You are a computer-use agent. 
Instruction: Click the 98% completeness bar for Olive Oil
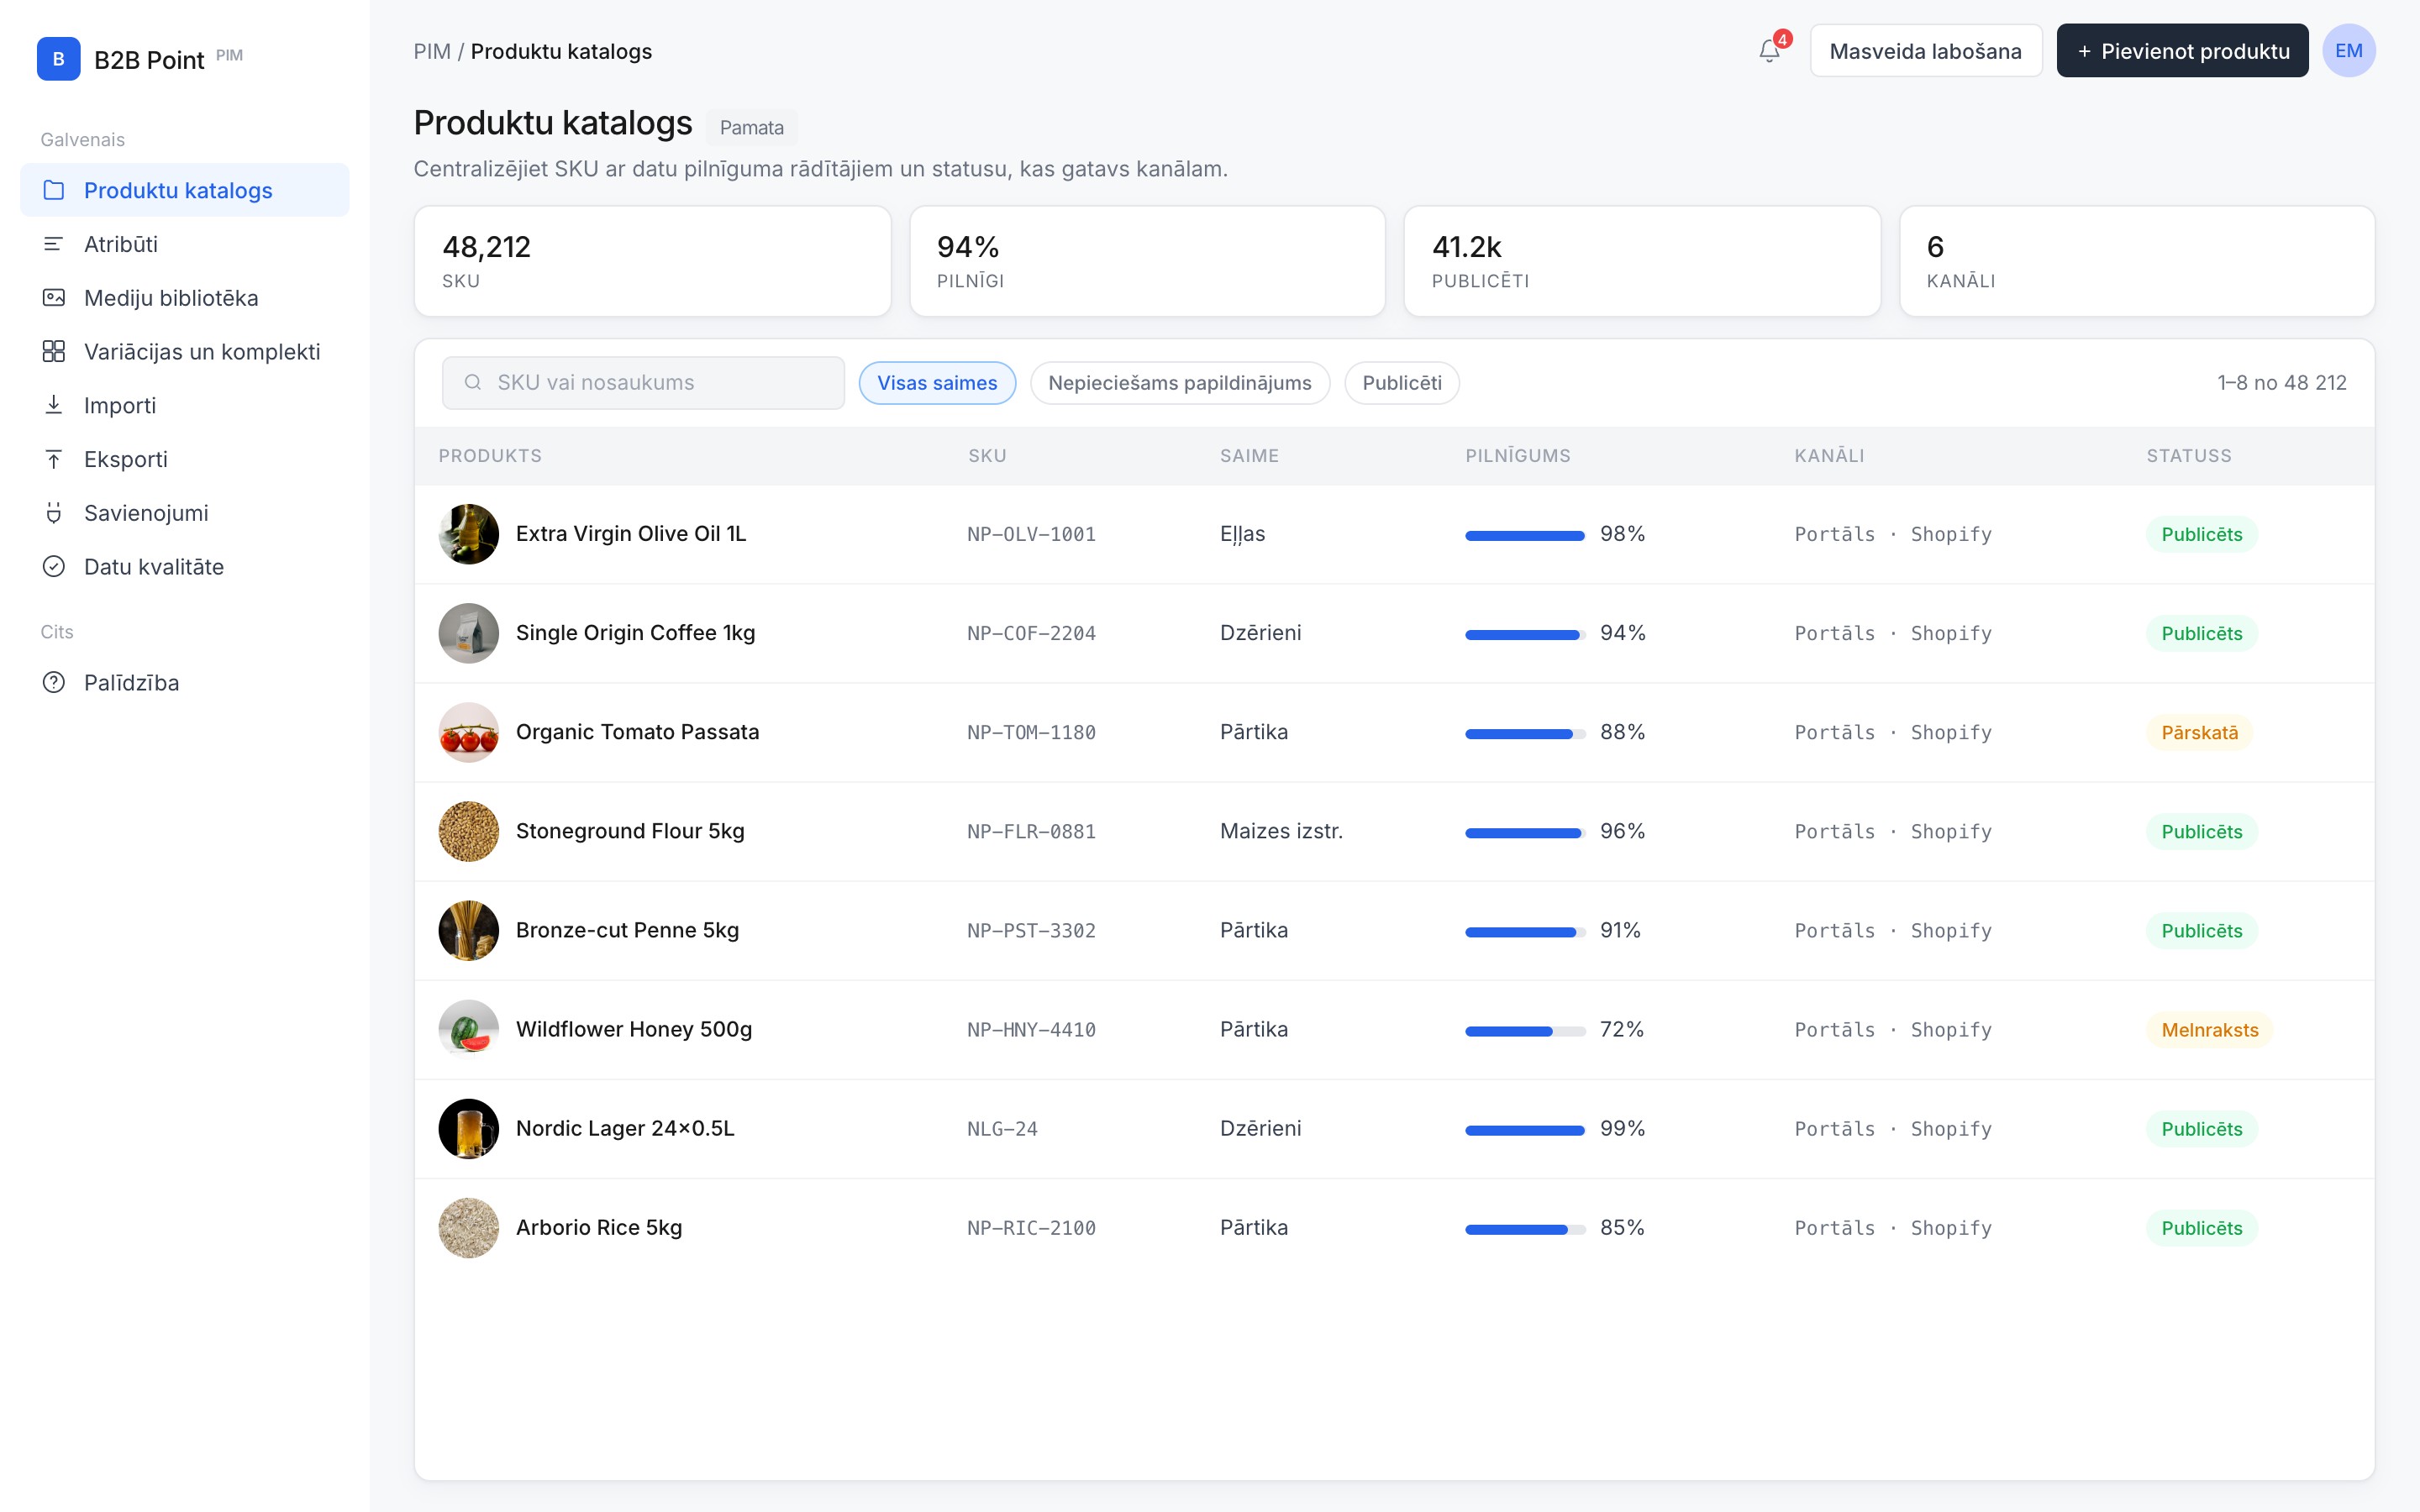(x=1525, y=535)
